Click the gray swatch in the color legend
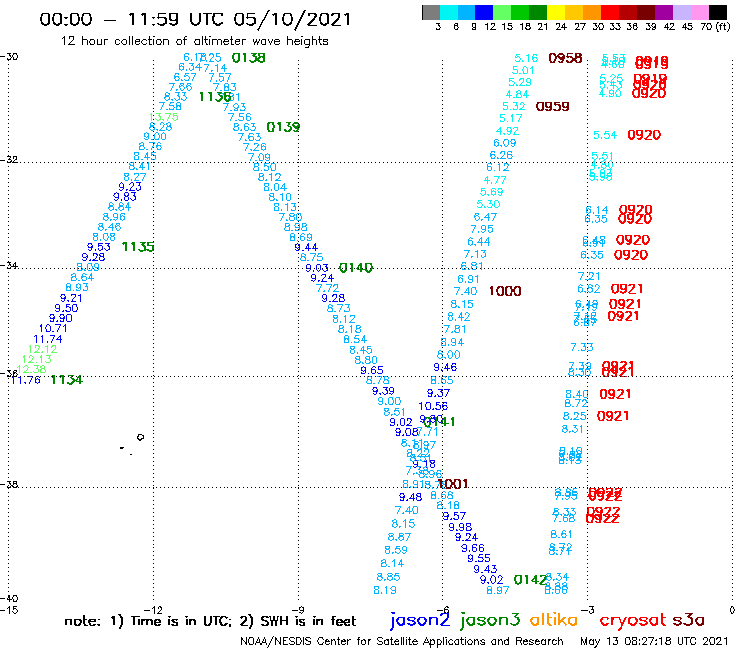The width and height of the screenshot is (740, 650). point(431,12)
